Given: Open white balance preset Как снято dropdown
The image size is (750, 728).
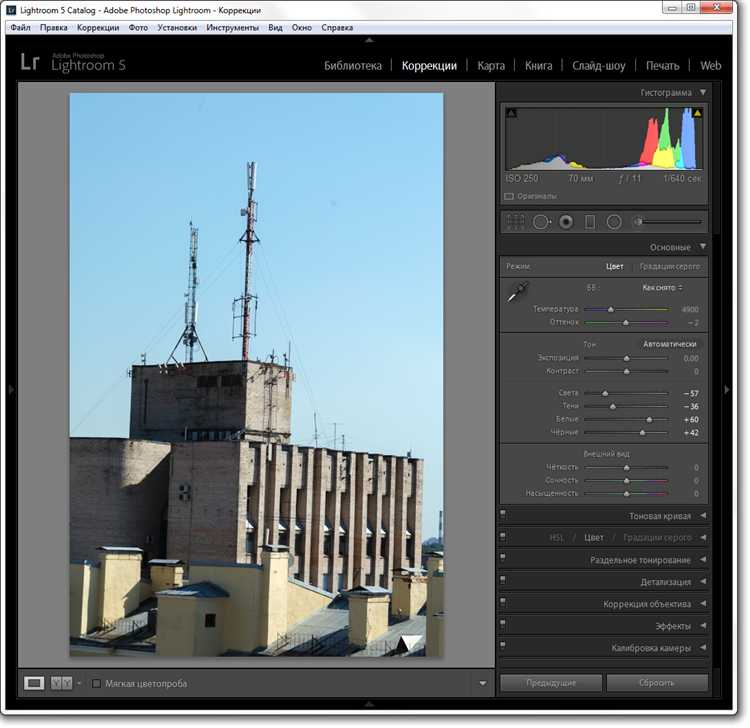Looking at the screenshot, I should pos(662,287).
